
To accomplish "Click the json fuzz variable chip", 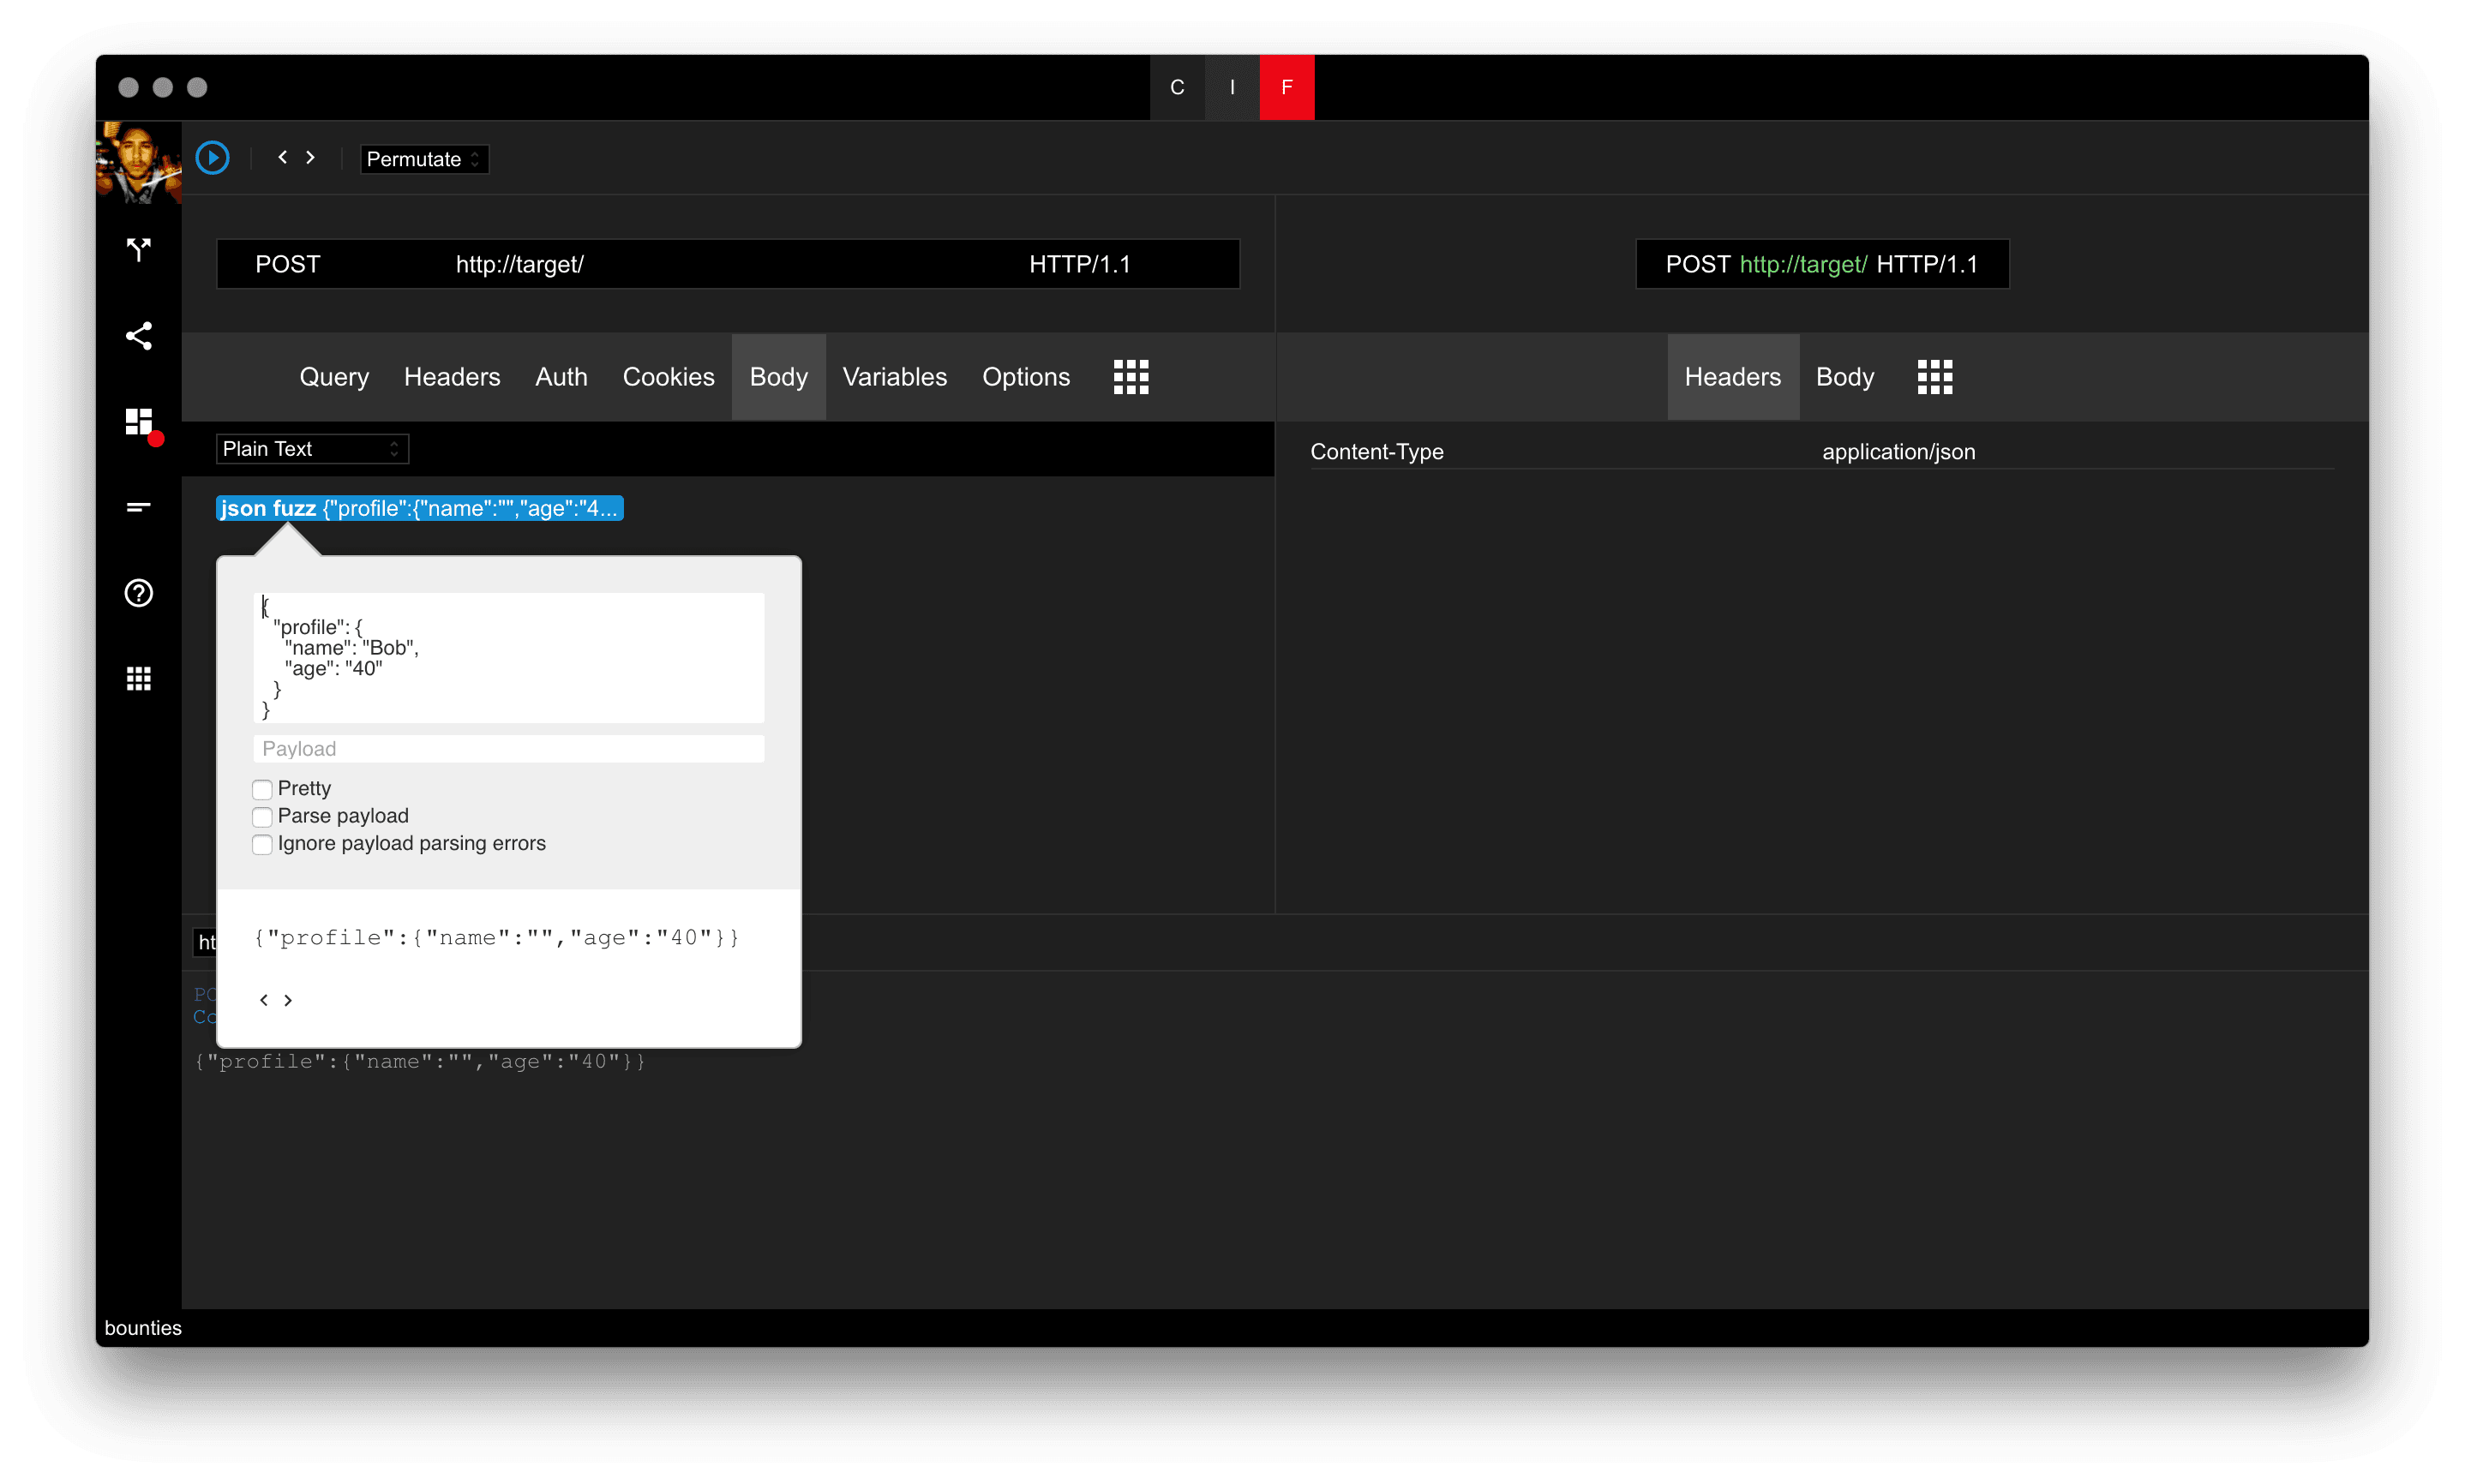I will [420, 508].
